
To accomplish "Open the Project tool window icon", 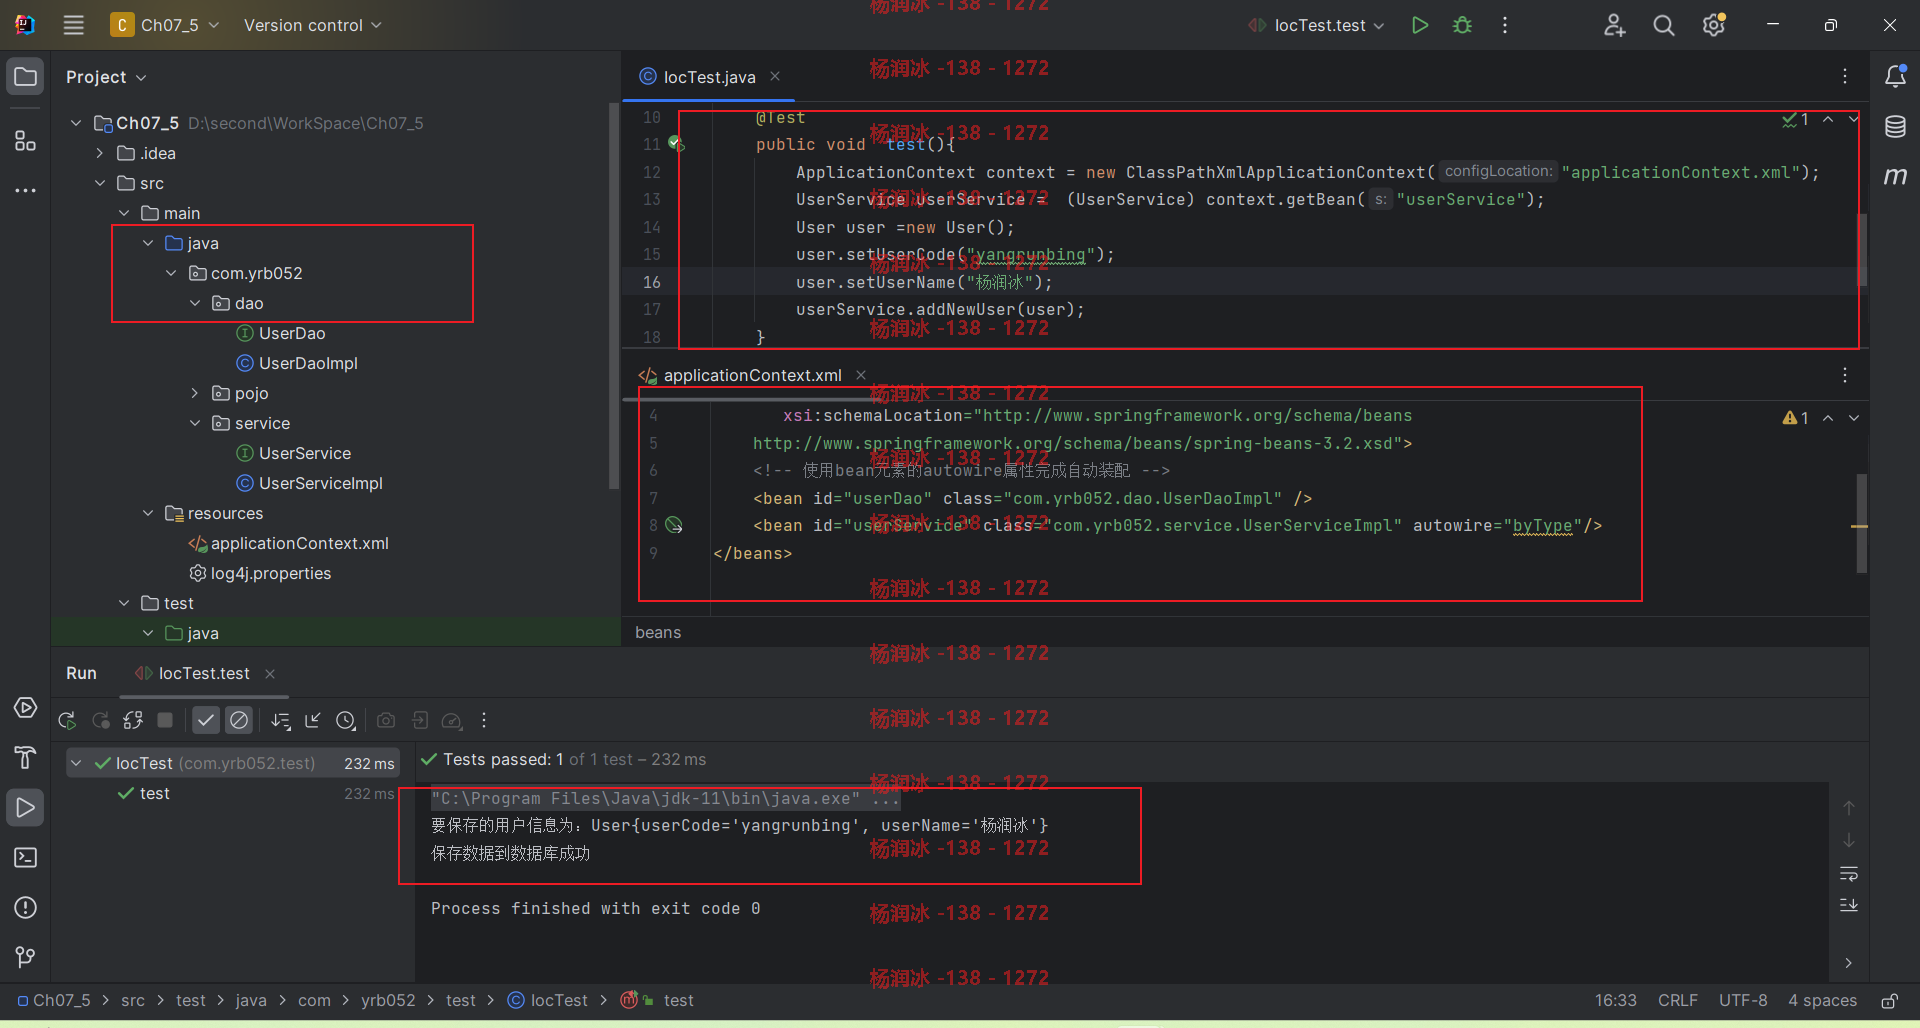I will click(25, 77).
